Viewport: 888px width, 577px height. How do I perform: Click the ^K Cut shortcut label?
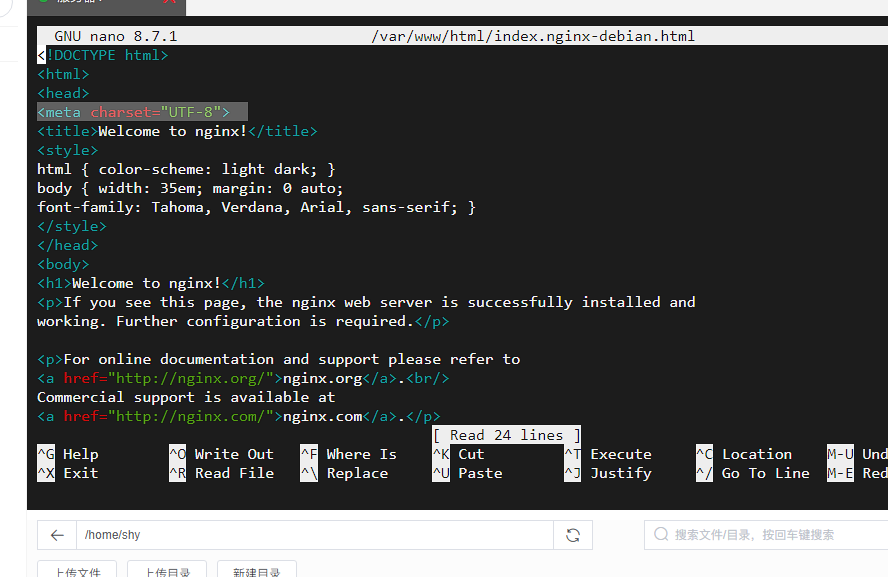[458, 454]
